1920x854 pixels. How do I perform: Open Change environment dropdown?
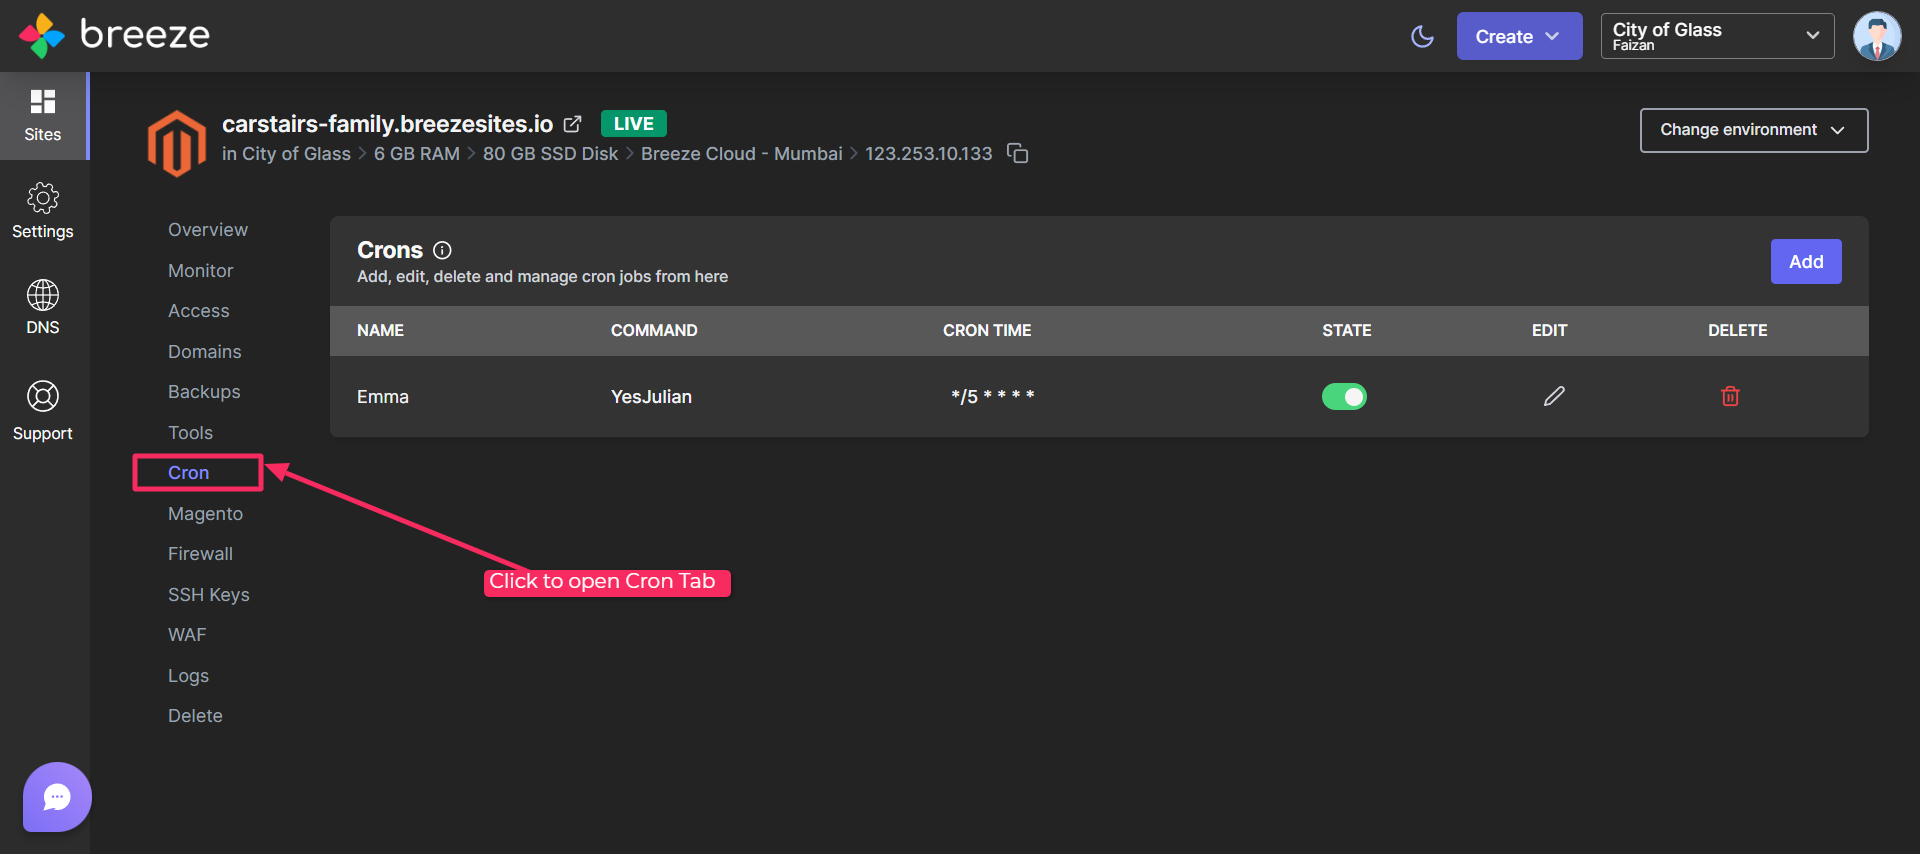pos(1754,130)
